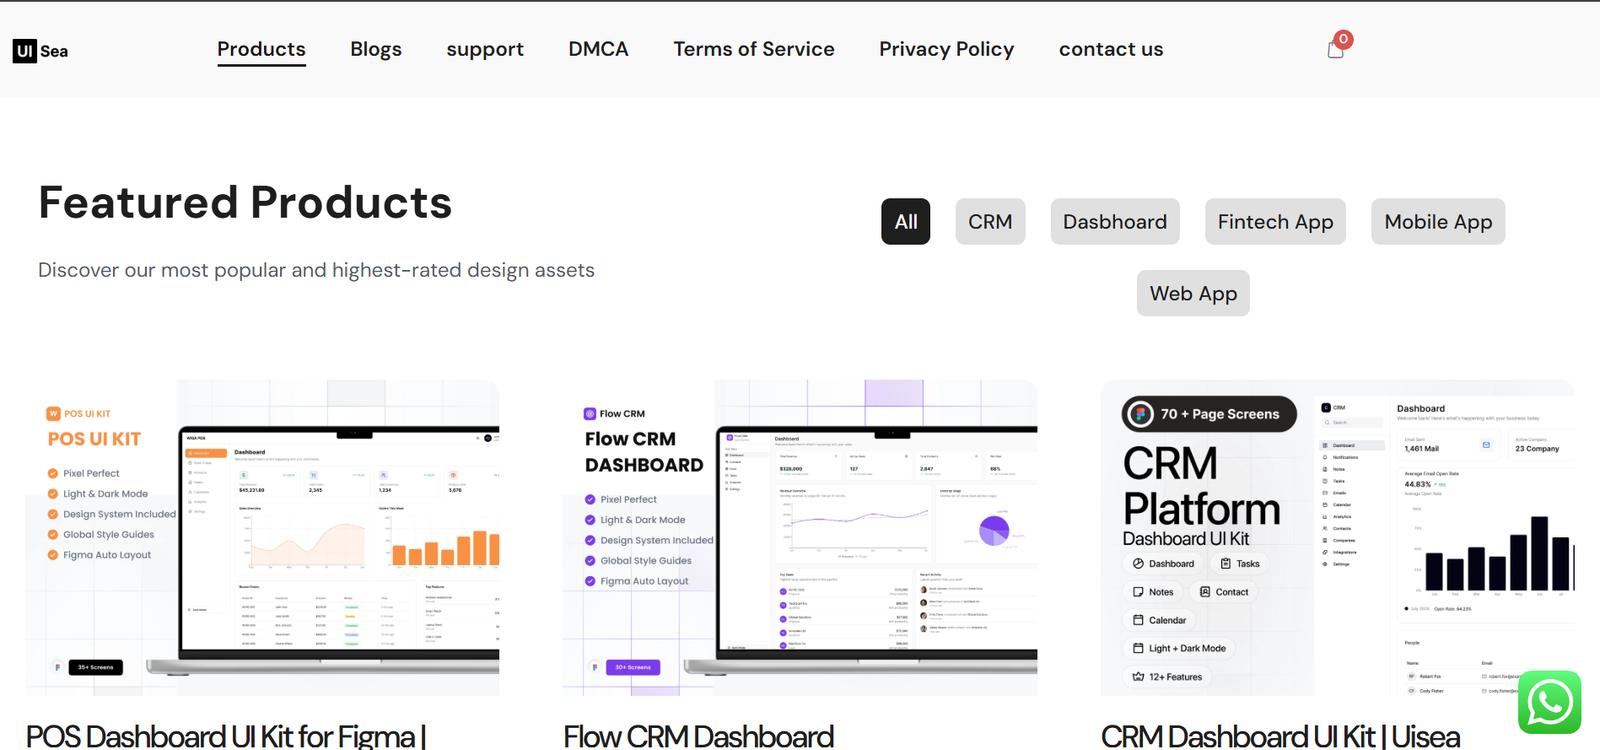Click contact us in navigation
This screenshot has height=750, width=1600.
pos(1111,49)
